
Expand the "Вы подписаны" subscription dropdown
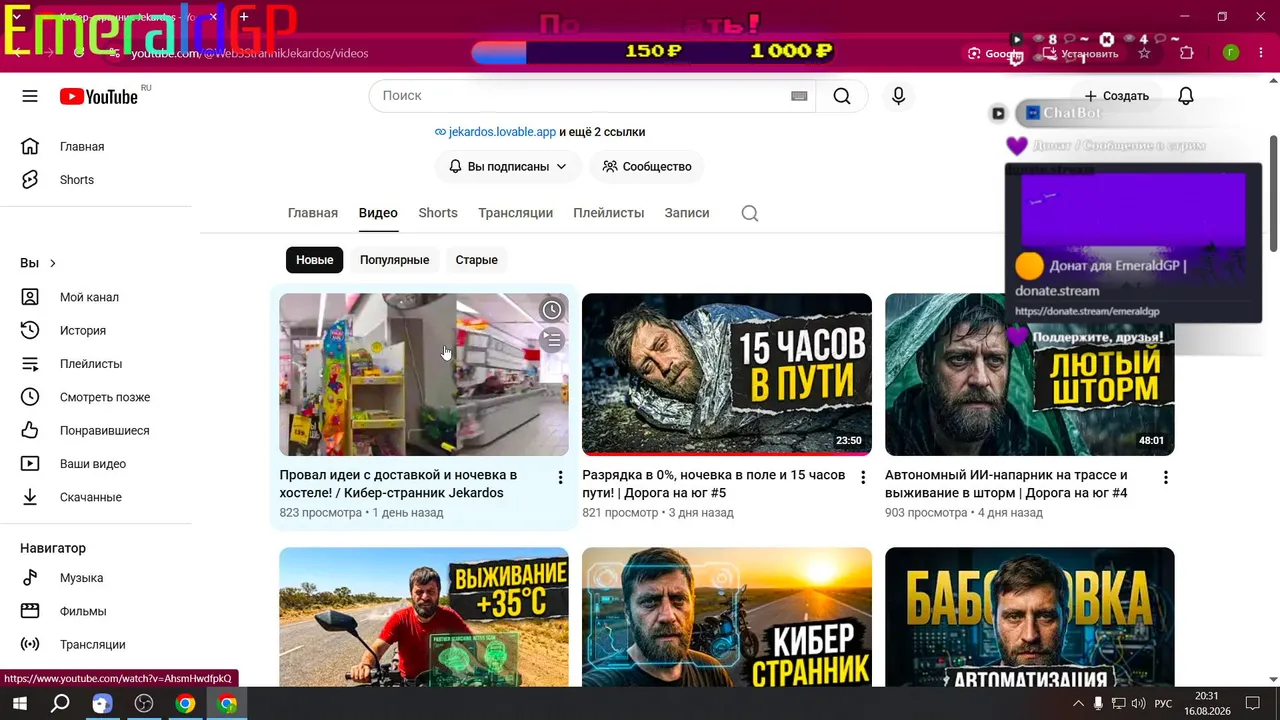coord(508,167)
